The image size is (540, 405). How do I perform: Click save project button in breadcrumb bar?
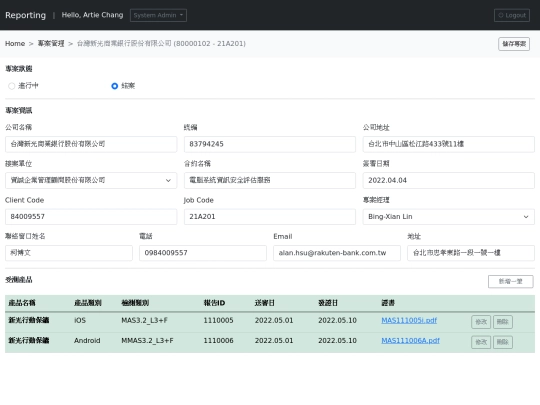pos(514,44)
